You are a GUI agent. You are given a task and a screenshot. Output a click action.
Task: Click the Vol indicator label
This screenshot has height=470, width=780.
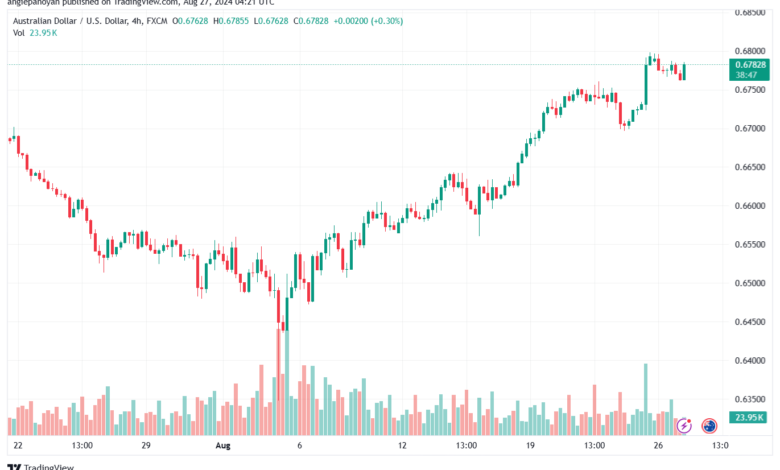(18, 33)
